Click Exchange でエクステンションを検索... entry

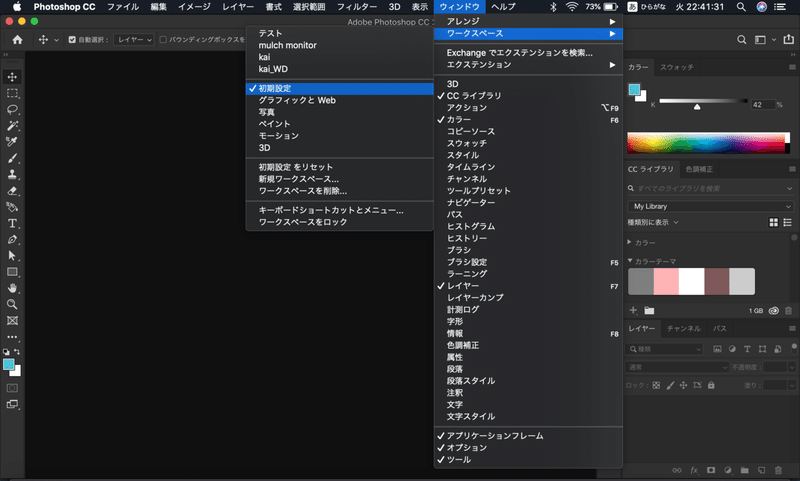coord(528,53)
